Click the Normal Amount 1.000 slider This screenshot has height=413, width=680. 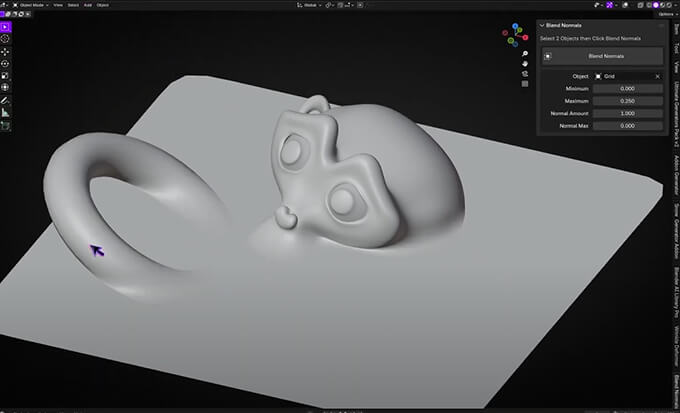[628, 113]
